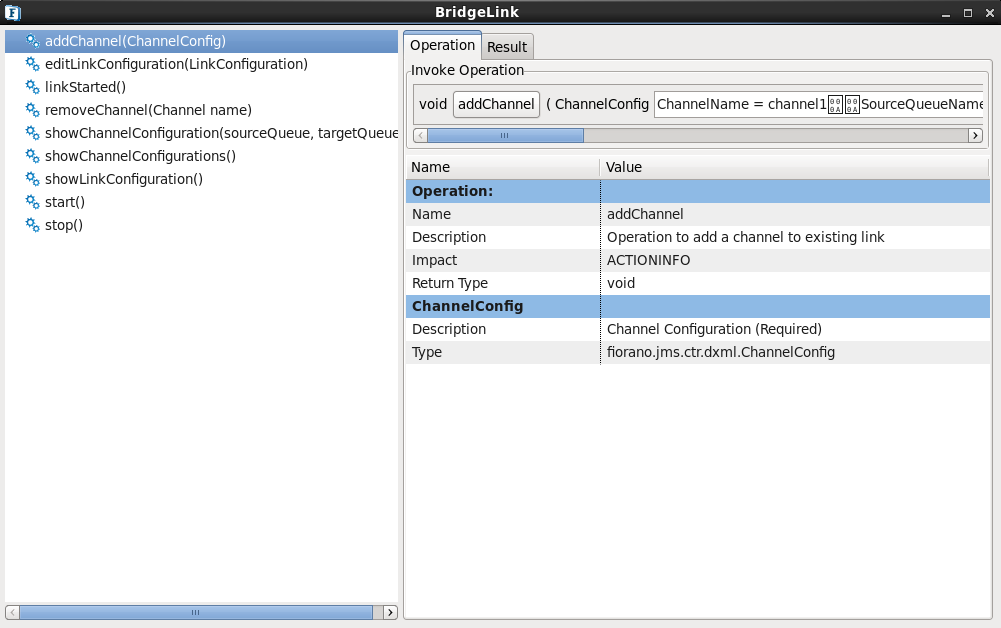
Task: Click the gear icon beside linkStarted()
Action: click(x=33, y=87)
